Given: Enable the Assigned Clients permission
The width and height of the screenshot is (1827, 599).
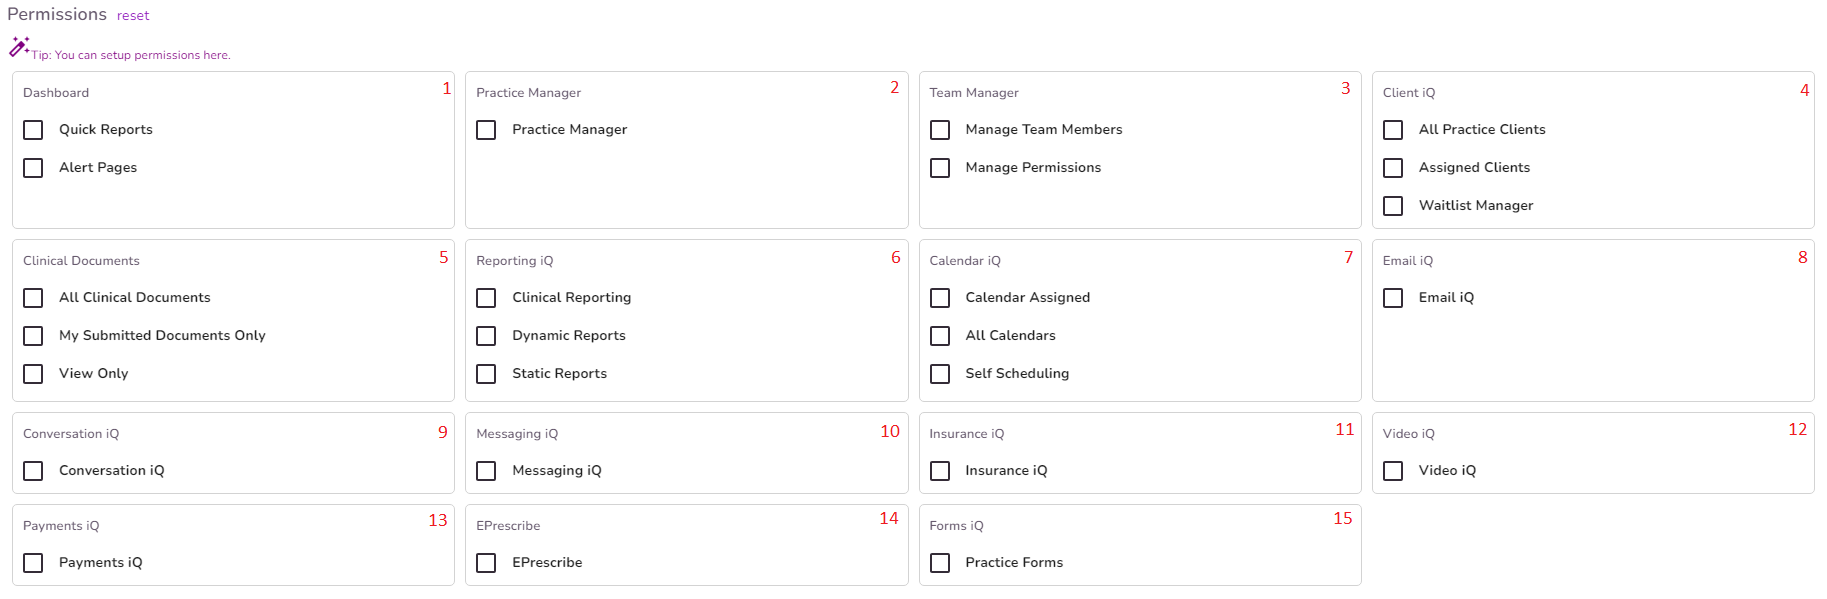Looking at the screenshot, I should [x=1393, y=167].
